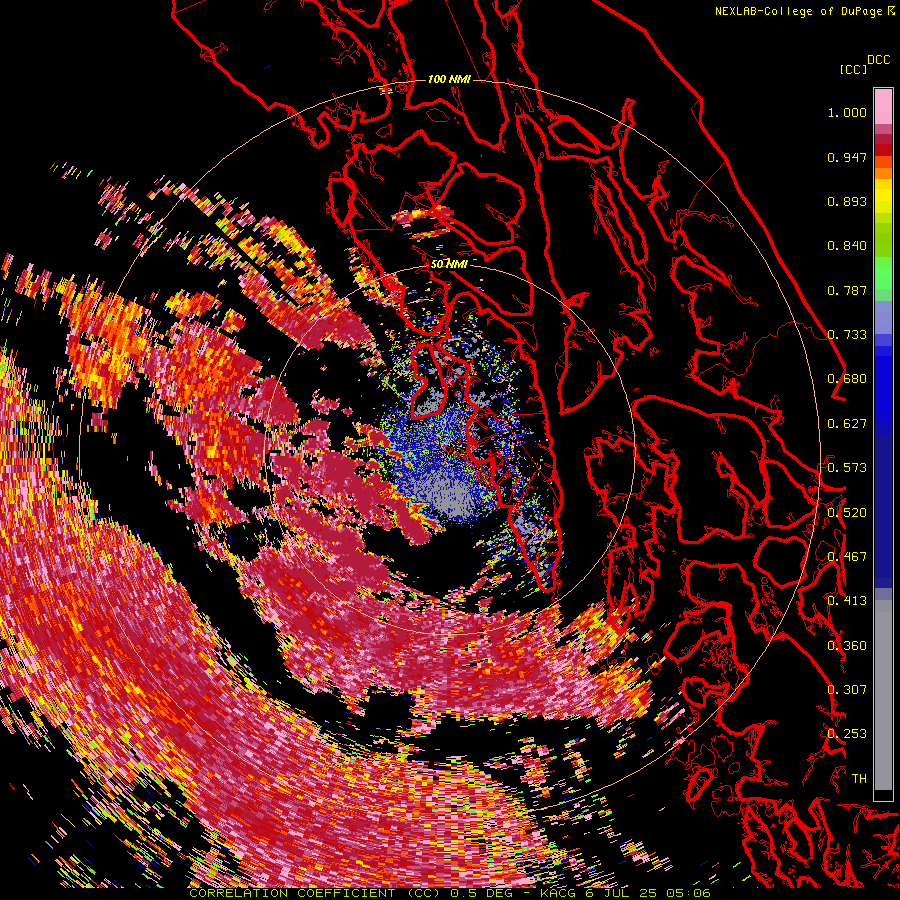Screen dimensions: 900x900
Task: Click the NEXLAB-College of DuPage label
Action: [801, 11]
